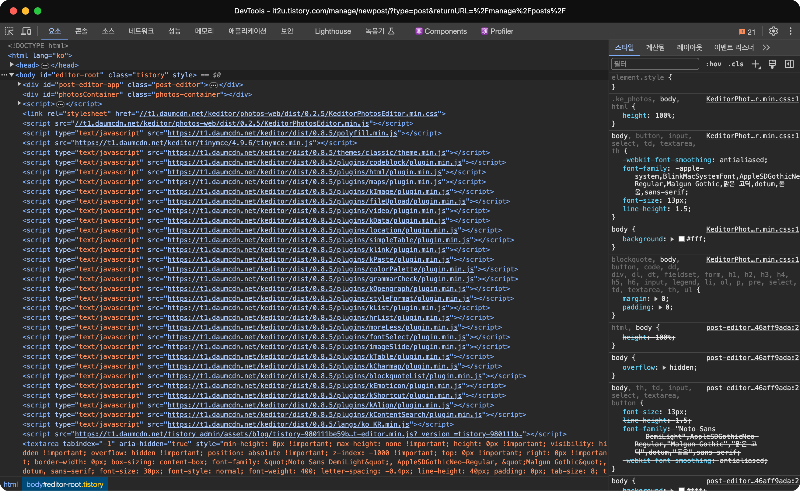The image size is (800, 491).
Task: Toggle the .cls class editor
Action: [736, 64]
